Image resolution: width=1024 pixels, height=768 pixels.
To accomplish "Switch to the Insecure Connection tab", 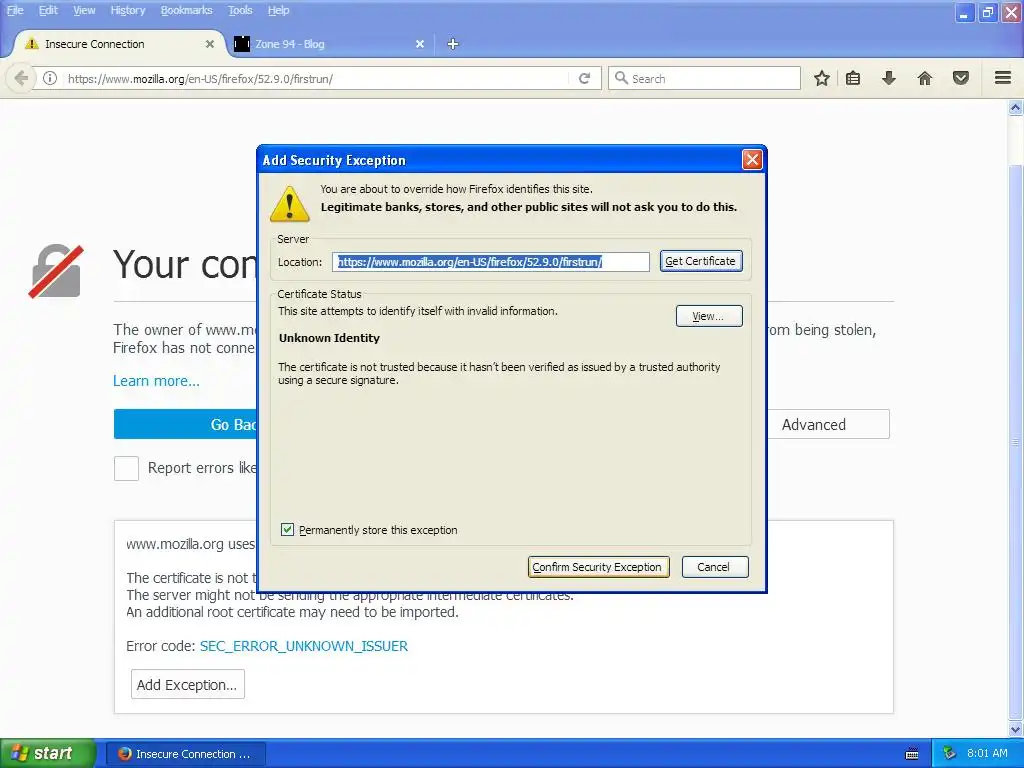I will 119,44.
